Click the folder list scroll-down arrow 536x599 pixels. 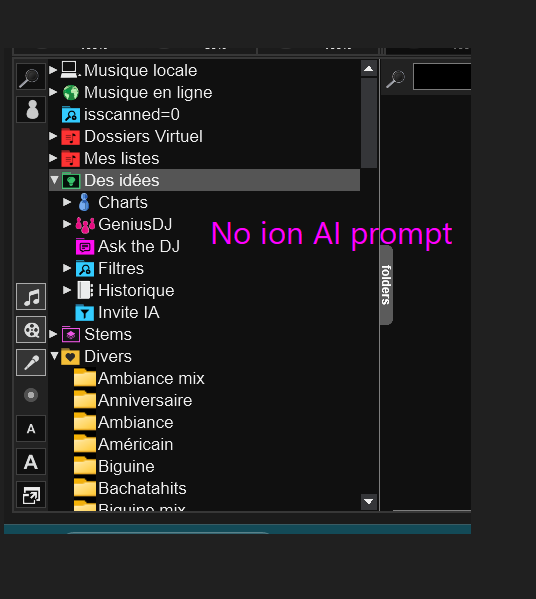pos(369,502)
